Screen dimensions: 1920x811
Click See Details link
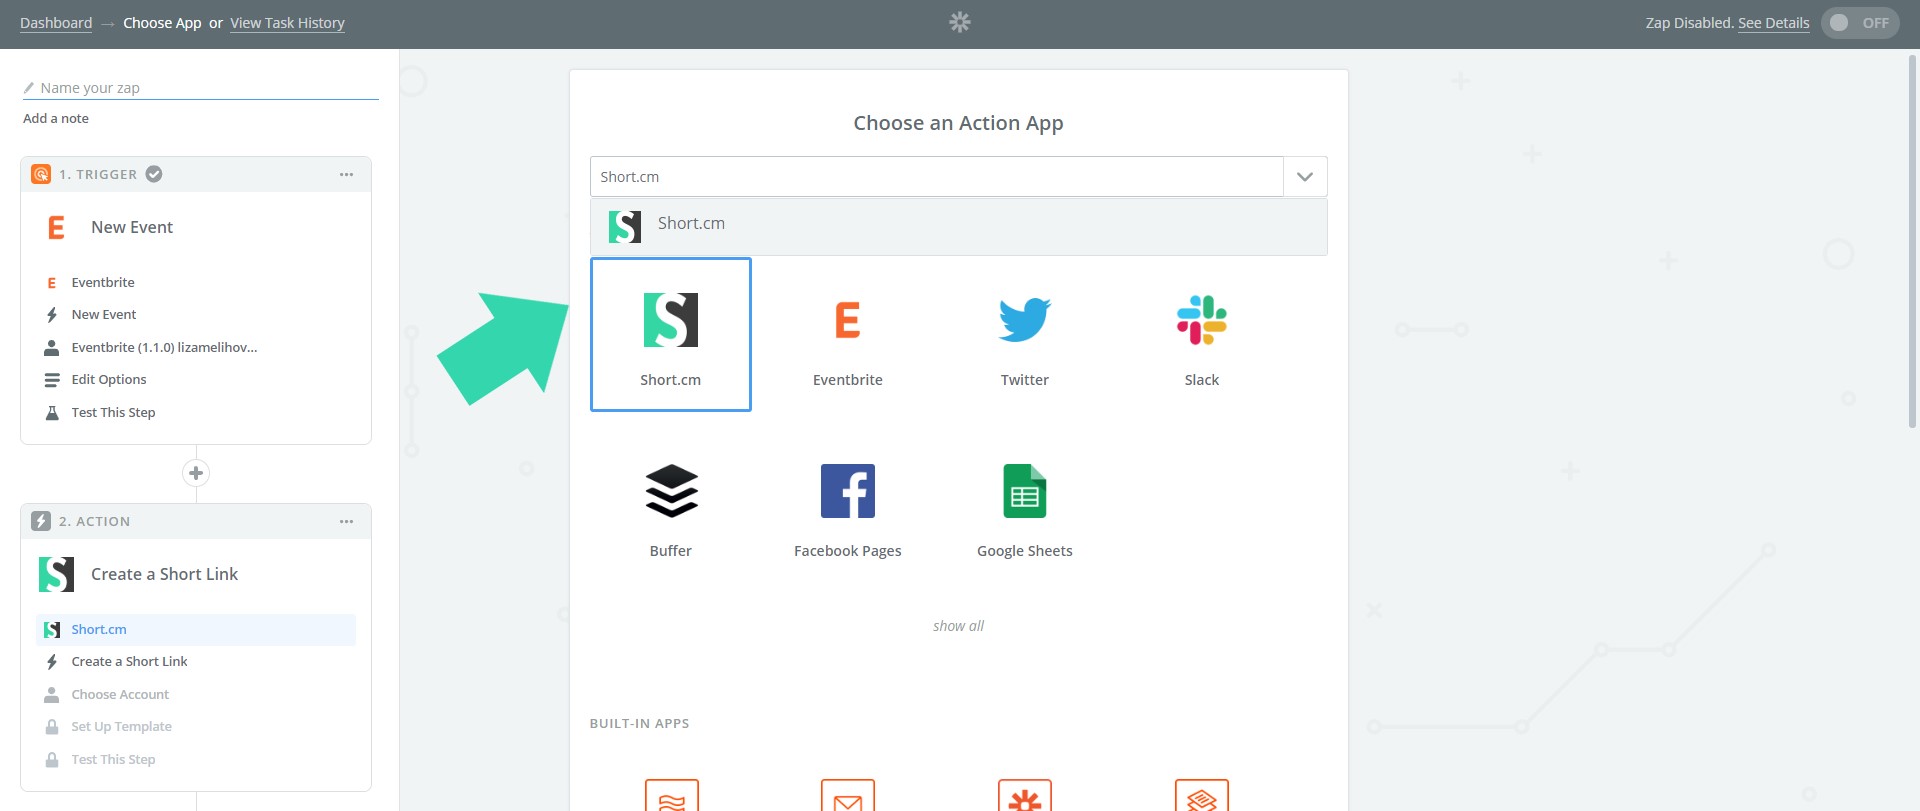[1773, 23]
